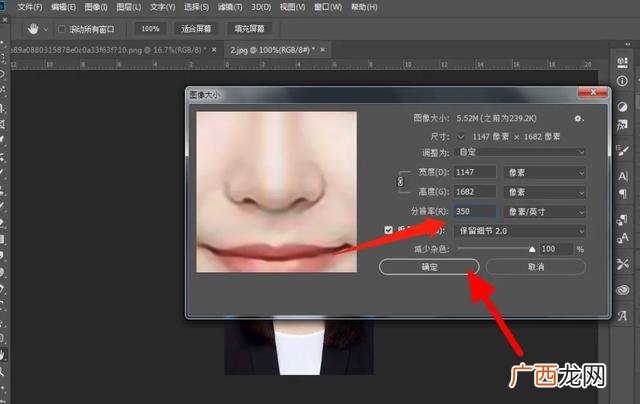Open the 像素/英寸 resolution unit dropdown
The width and height of the screenshot is (640, 404).
[x=545, y=211]
